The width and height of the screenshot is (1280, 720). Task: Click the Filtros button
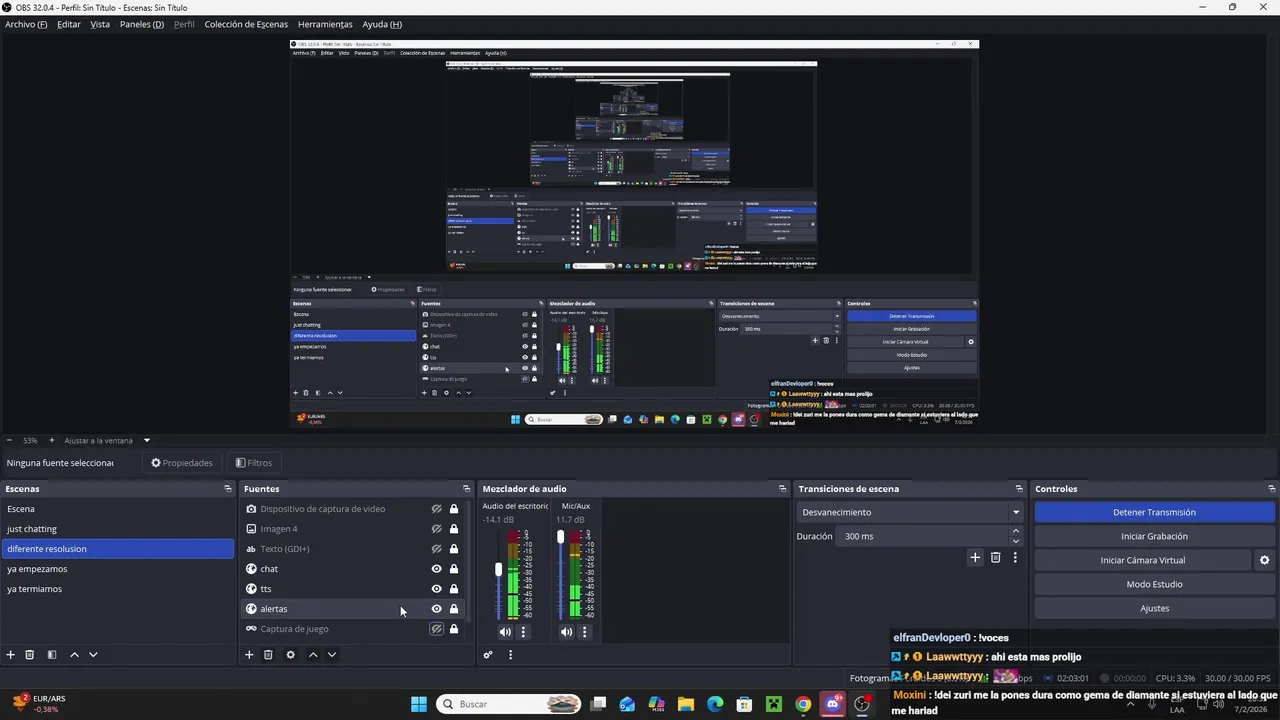[x=254, y=463]
